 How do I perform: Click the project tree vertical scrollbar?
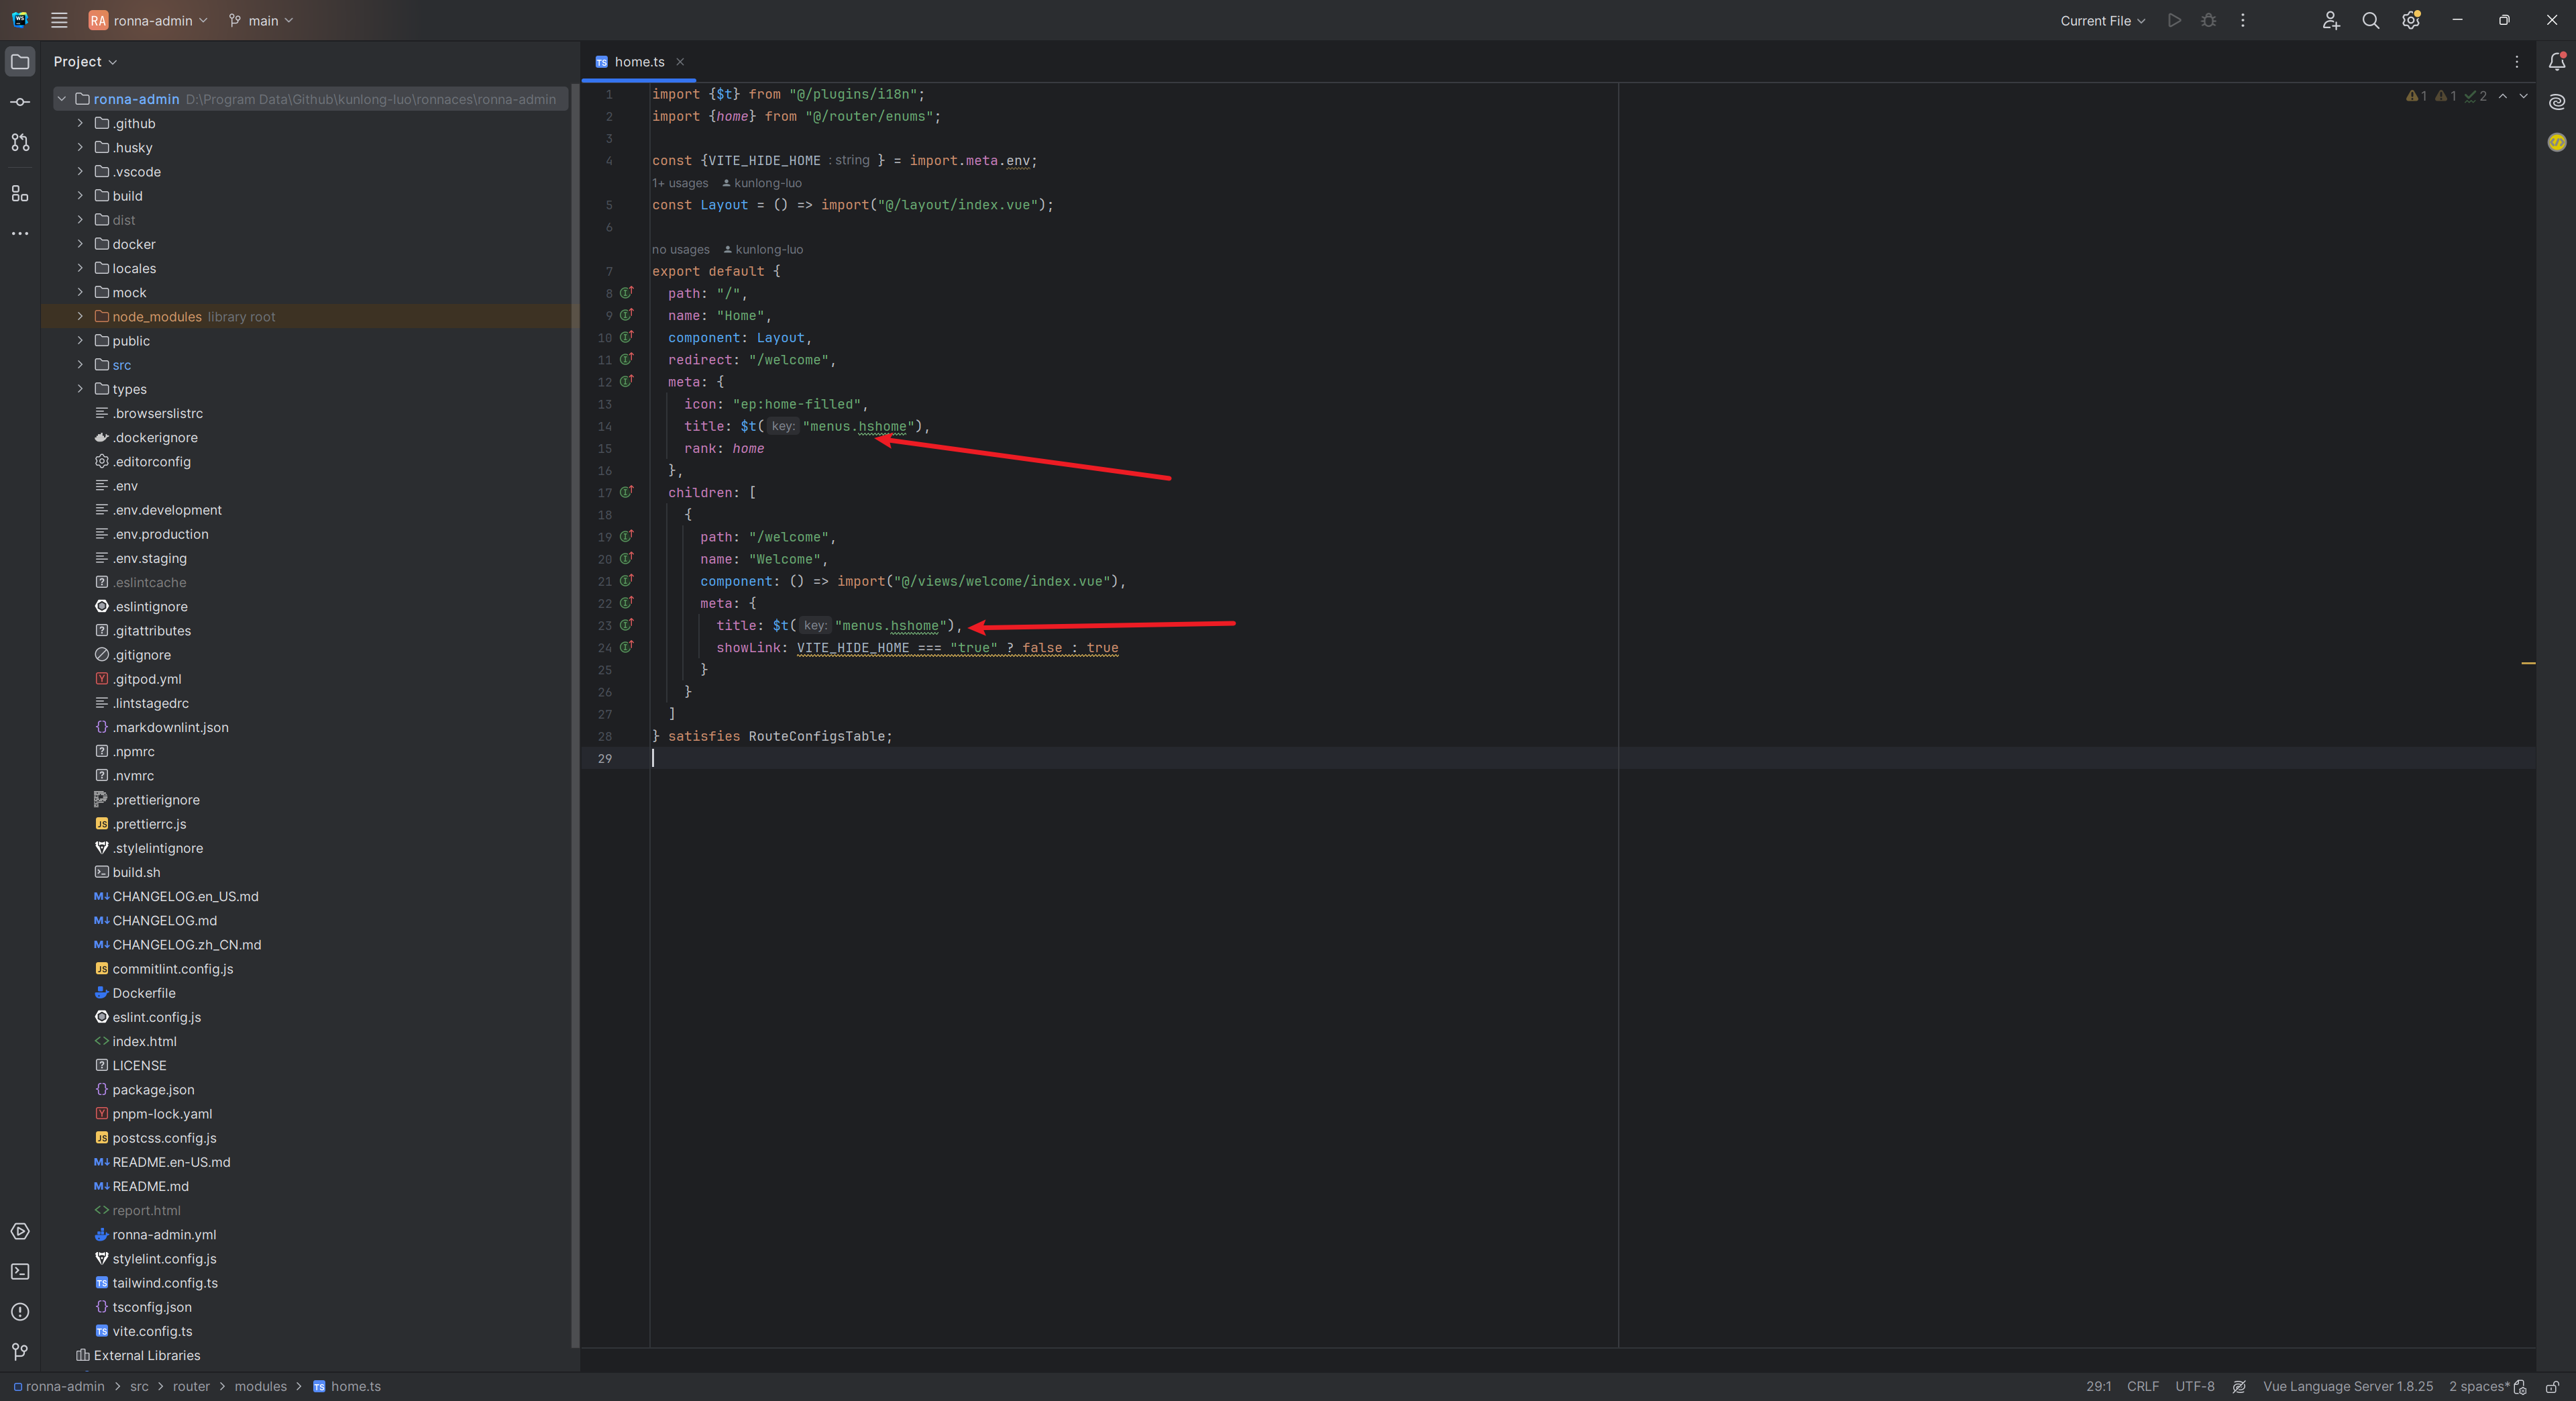[x=574, y=715]
